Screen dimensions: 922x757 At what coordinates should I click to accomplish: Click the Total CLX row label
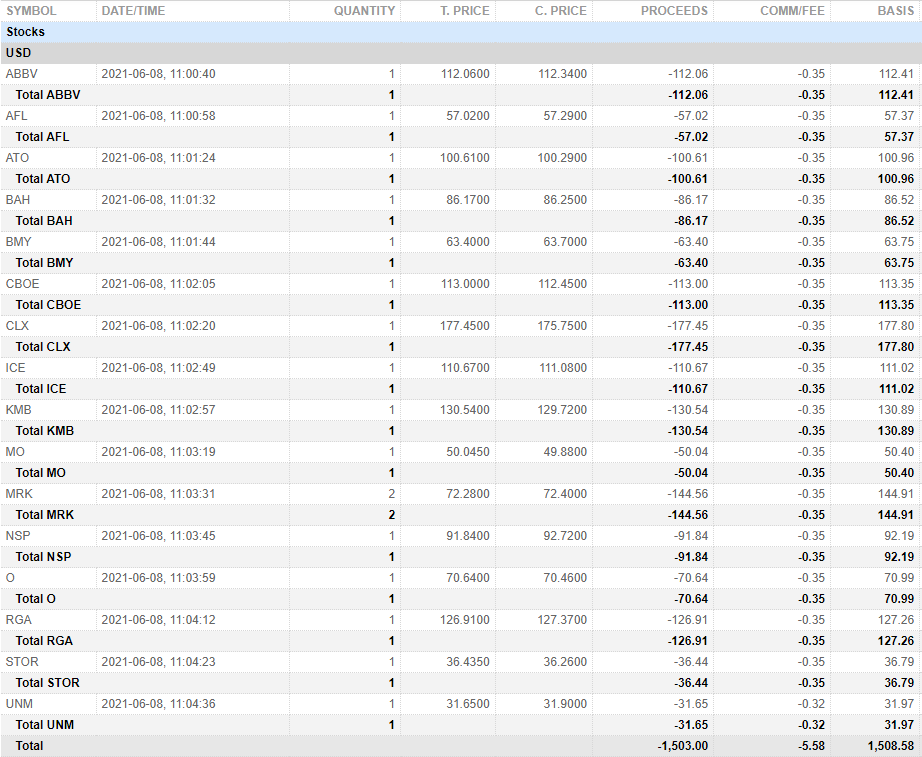(43, 347)
